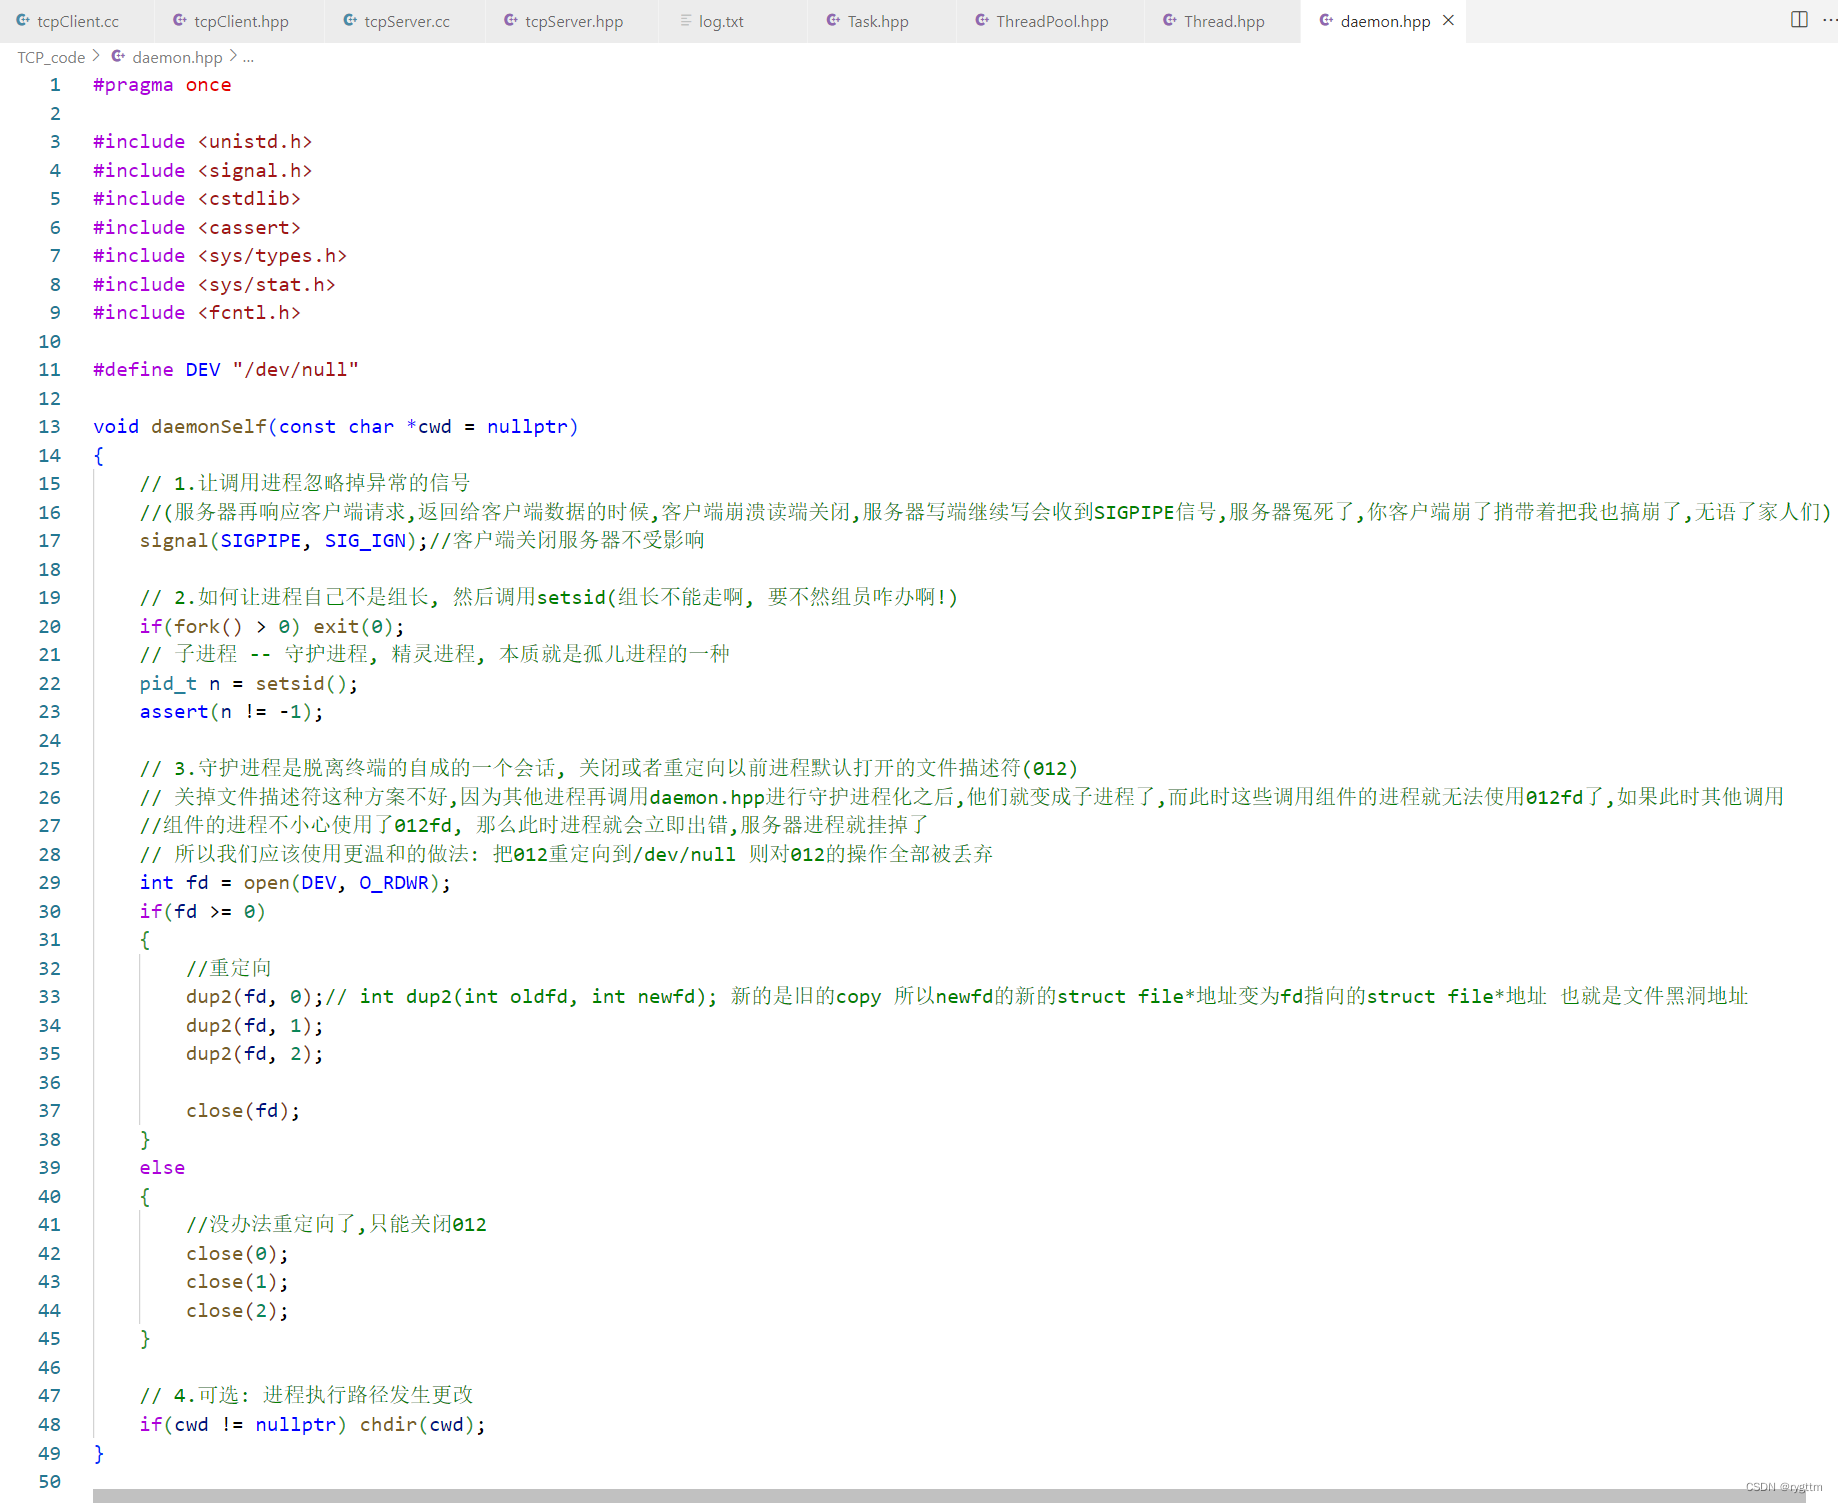
Task: Click the C++ icon in the breadcrumb
Action: coord(118,57)
